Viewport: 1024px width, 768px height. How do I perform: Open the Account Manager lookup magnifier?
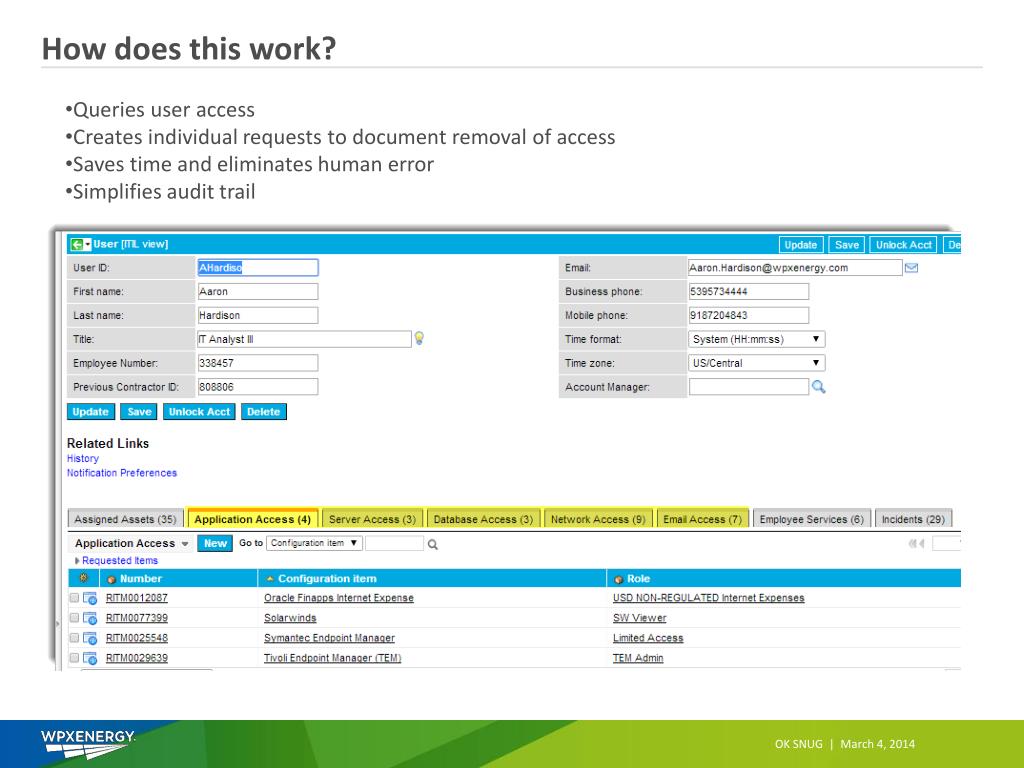coord(818,387)
